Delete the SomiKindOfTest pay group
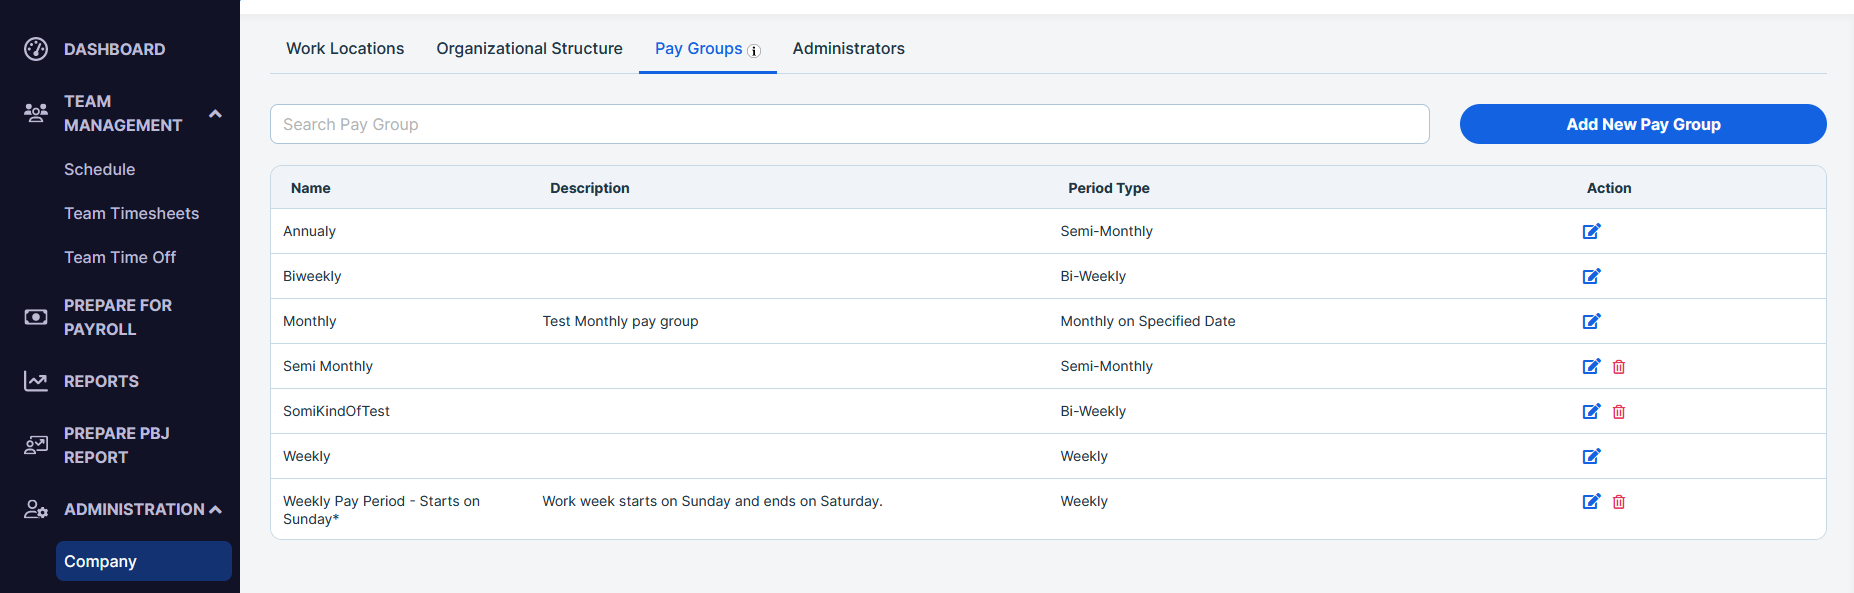The image size is (1854, 593). [x=1619, y=412]
